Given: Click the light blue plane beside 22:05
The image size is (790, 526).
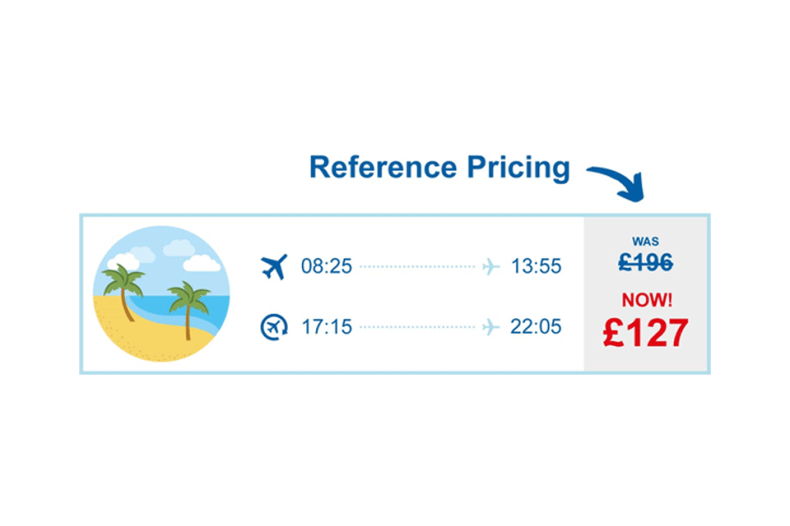Looking at the screenshot, I should [490, 326].
